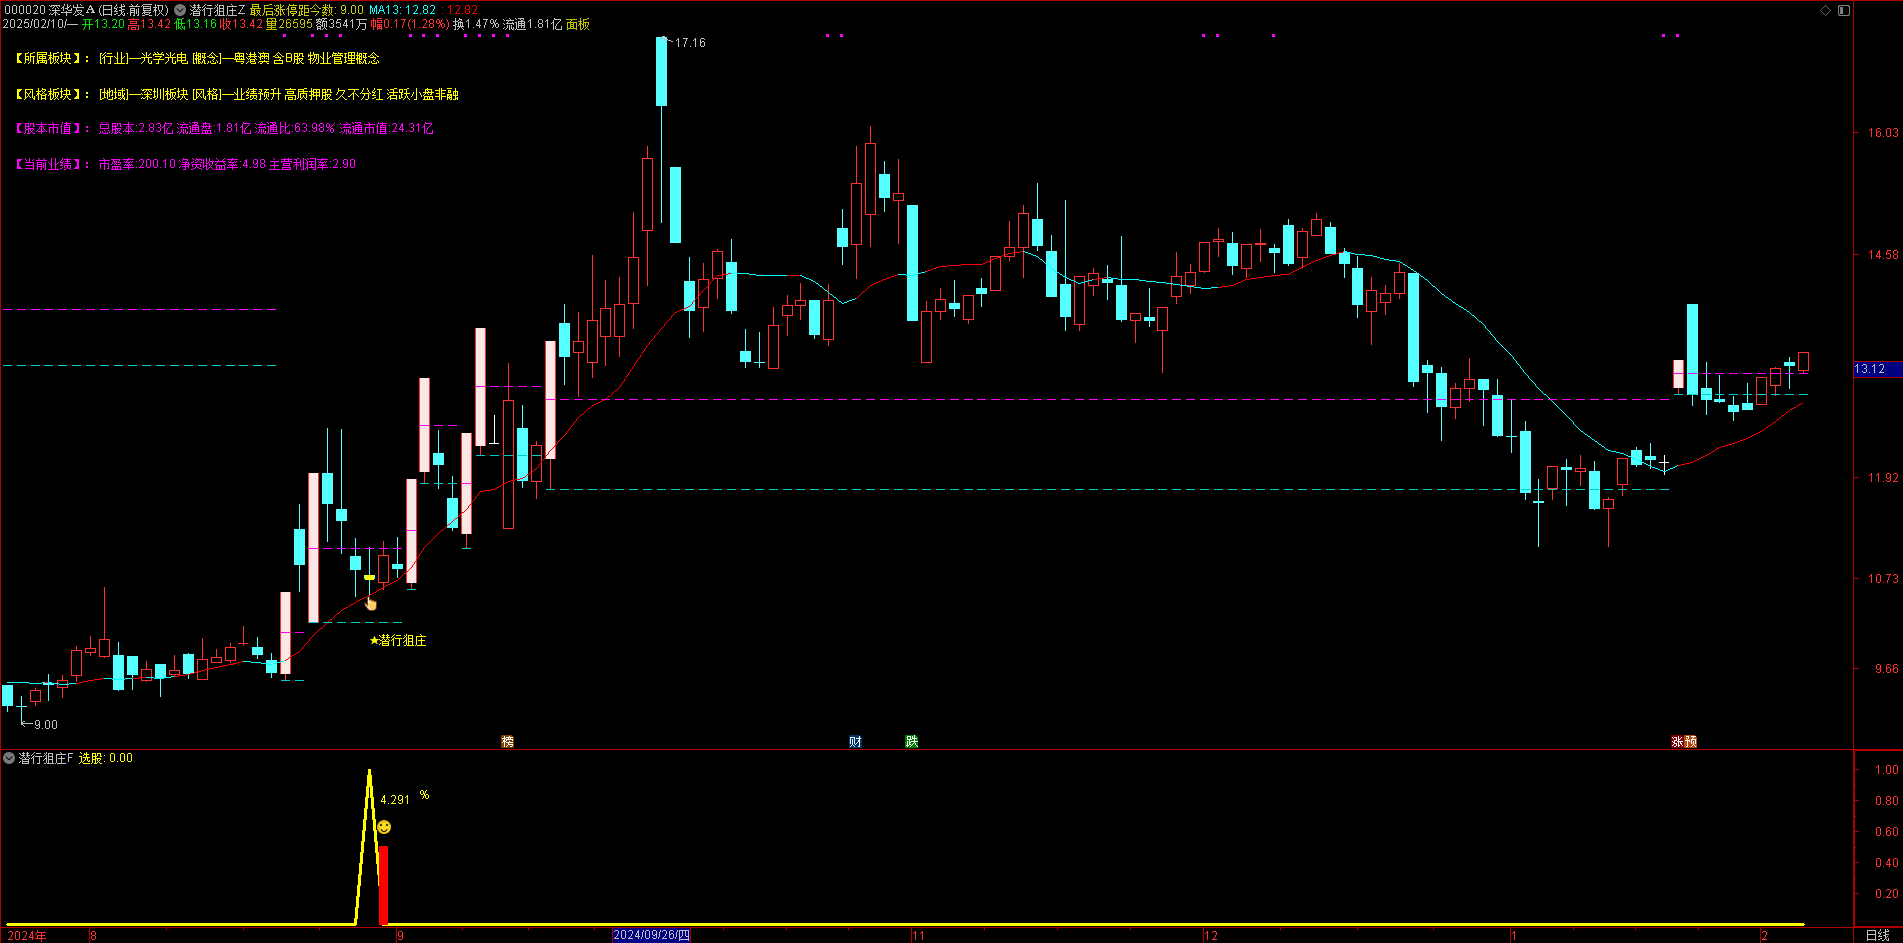Click the stock title 000020 深华发A
The height and width of the screenshot is (943, 1903).
tap(49, 10)
